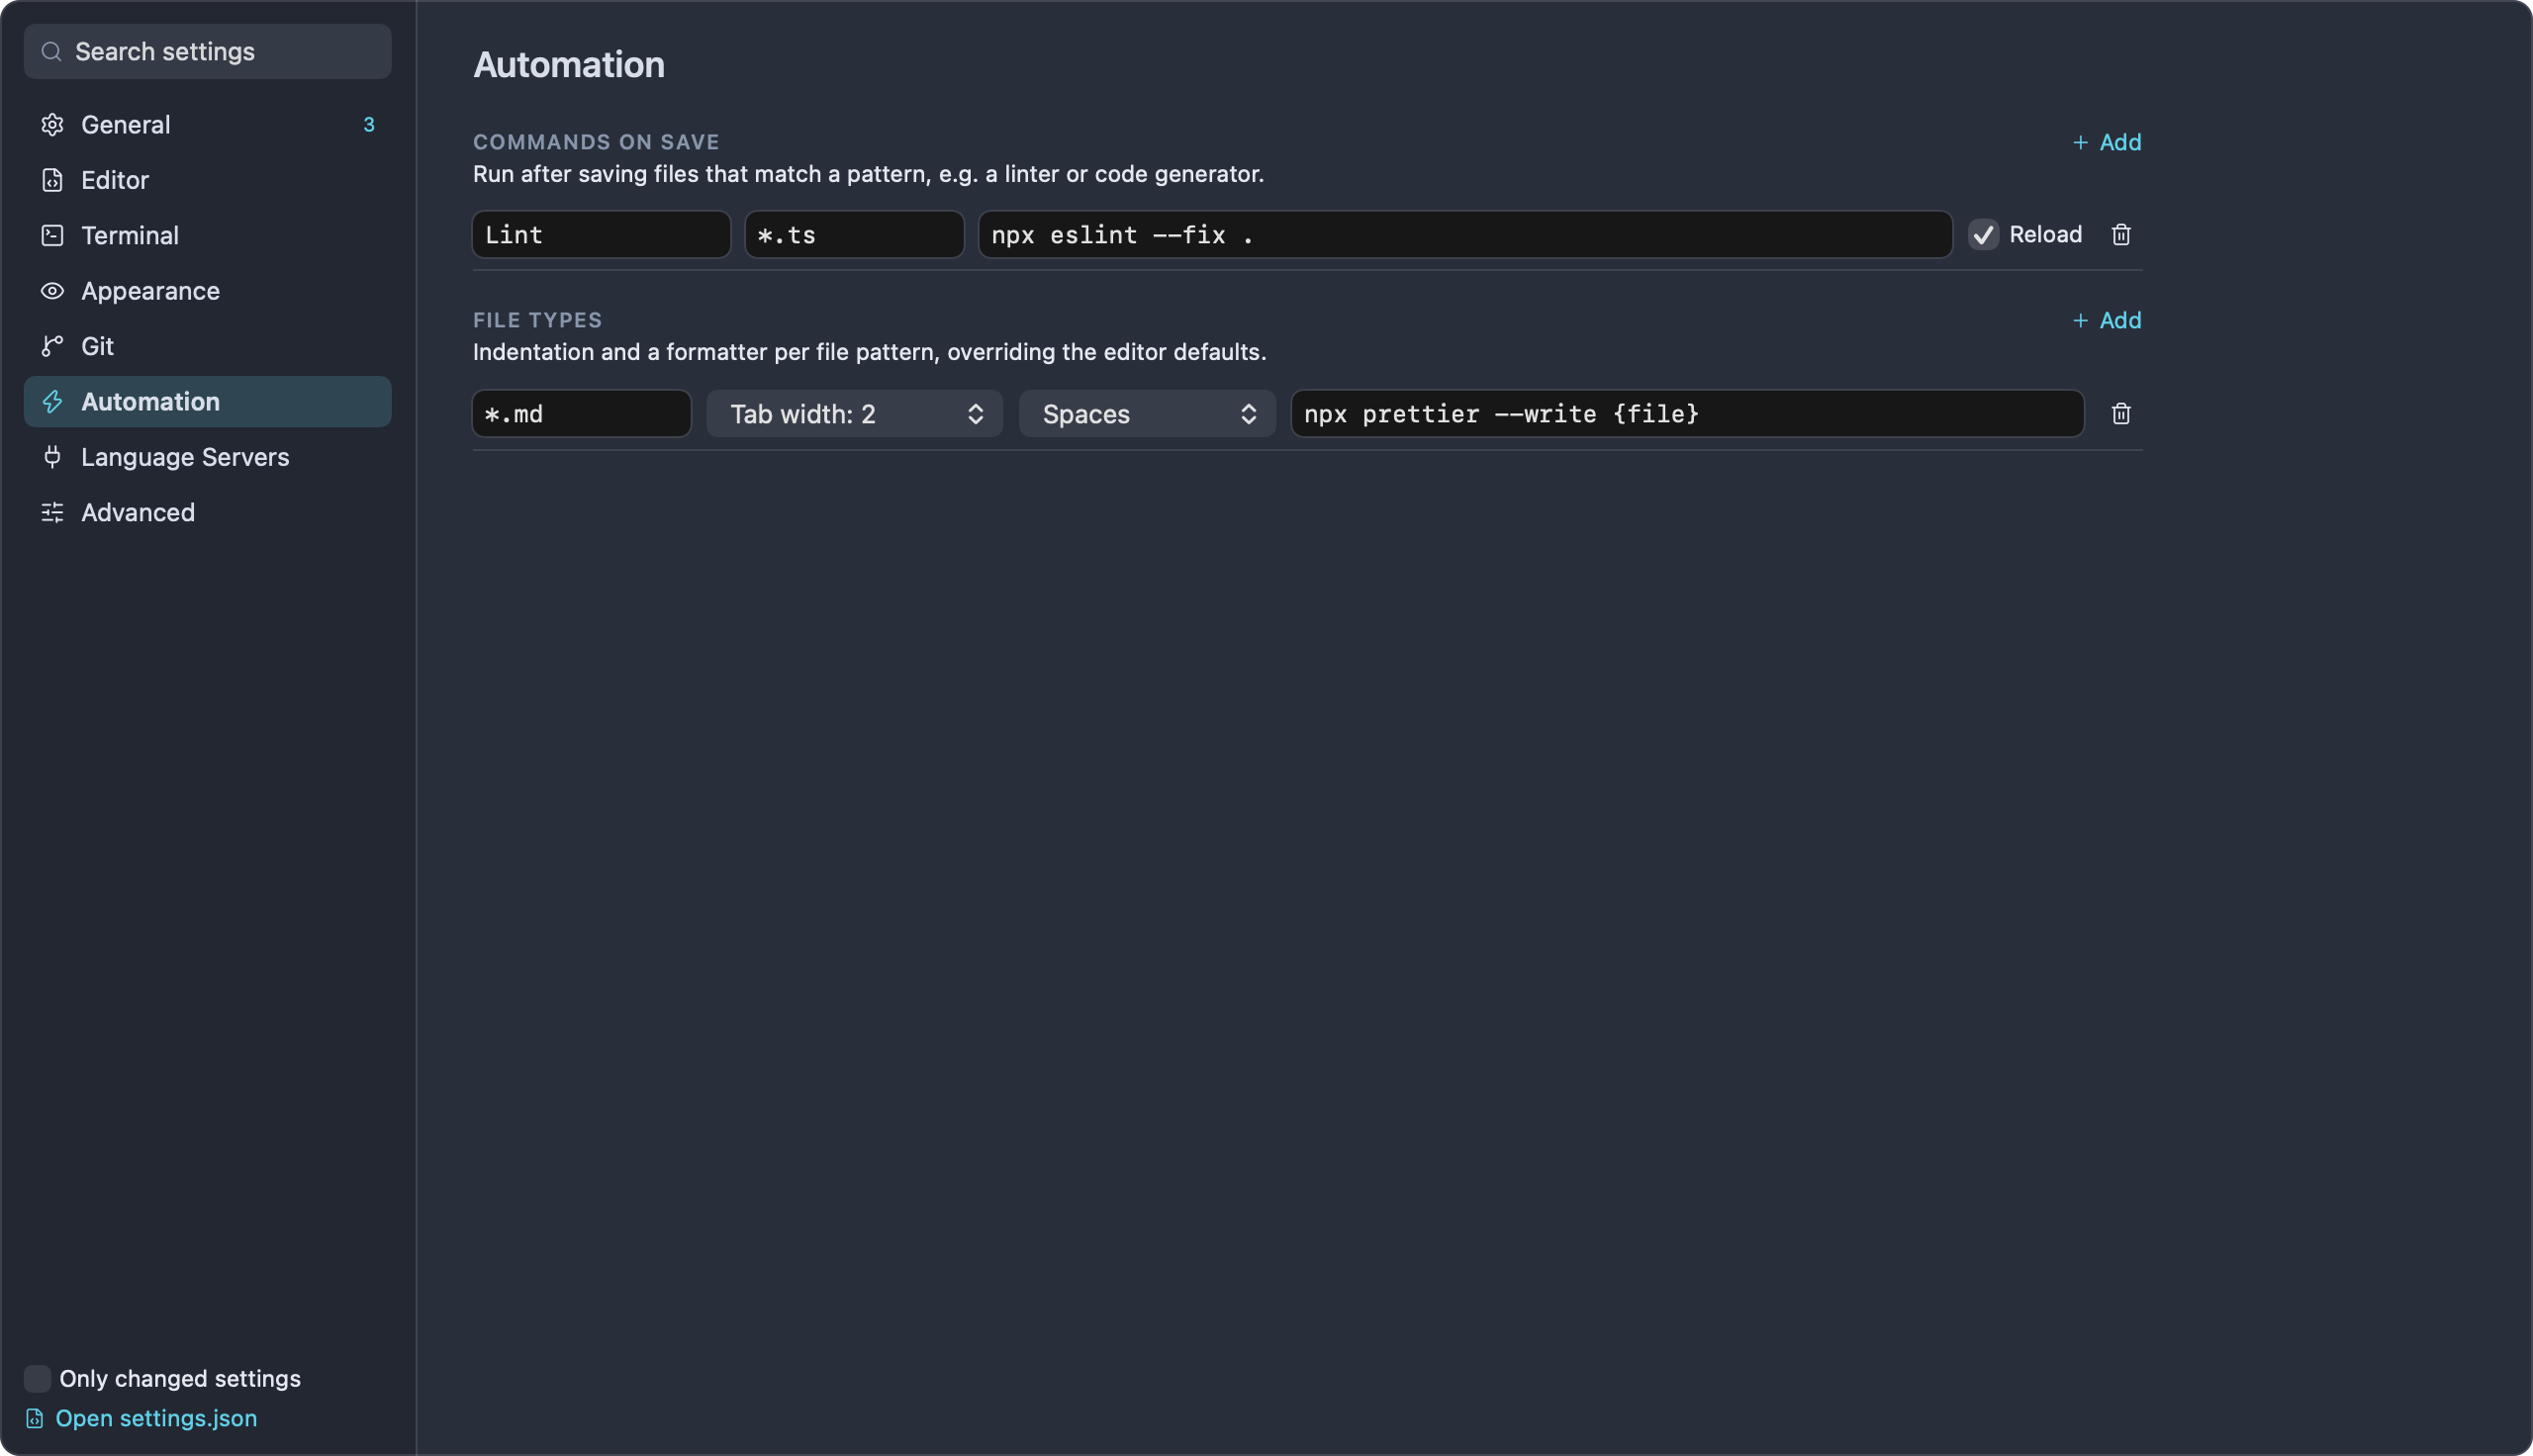Focus the Search settings field
2533x1456 pixels.
(207, 51)
